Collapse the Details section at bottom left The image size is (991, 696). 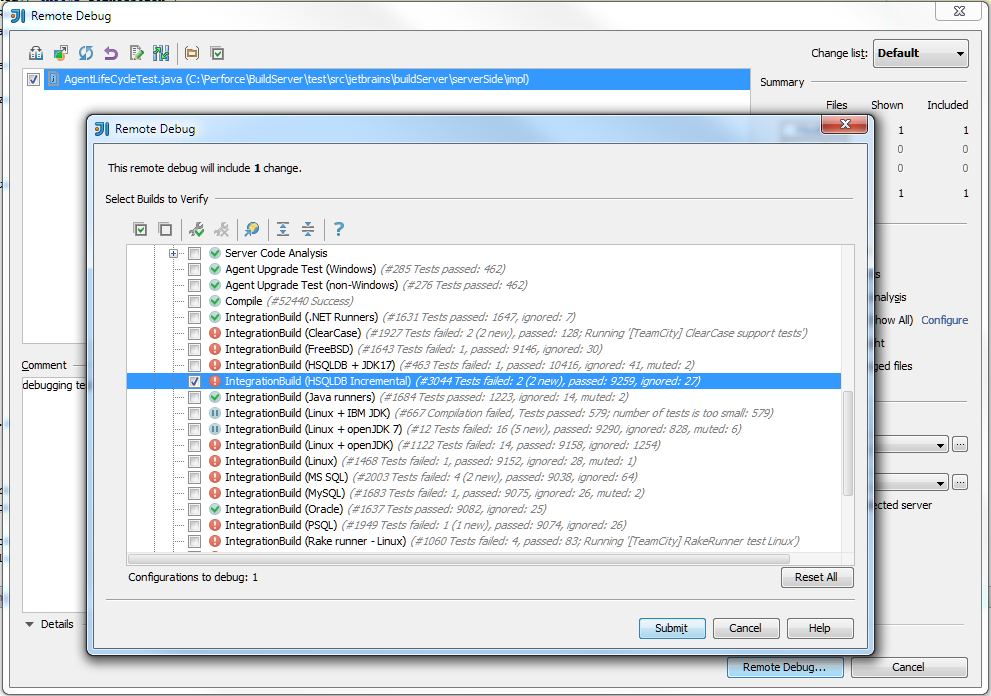(31, 624)
